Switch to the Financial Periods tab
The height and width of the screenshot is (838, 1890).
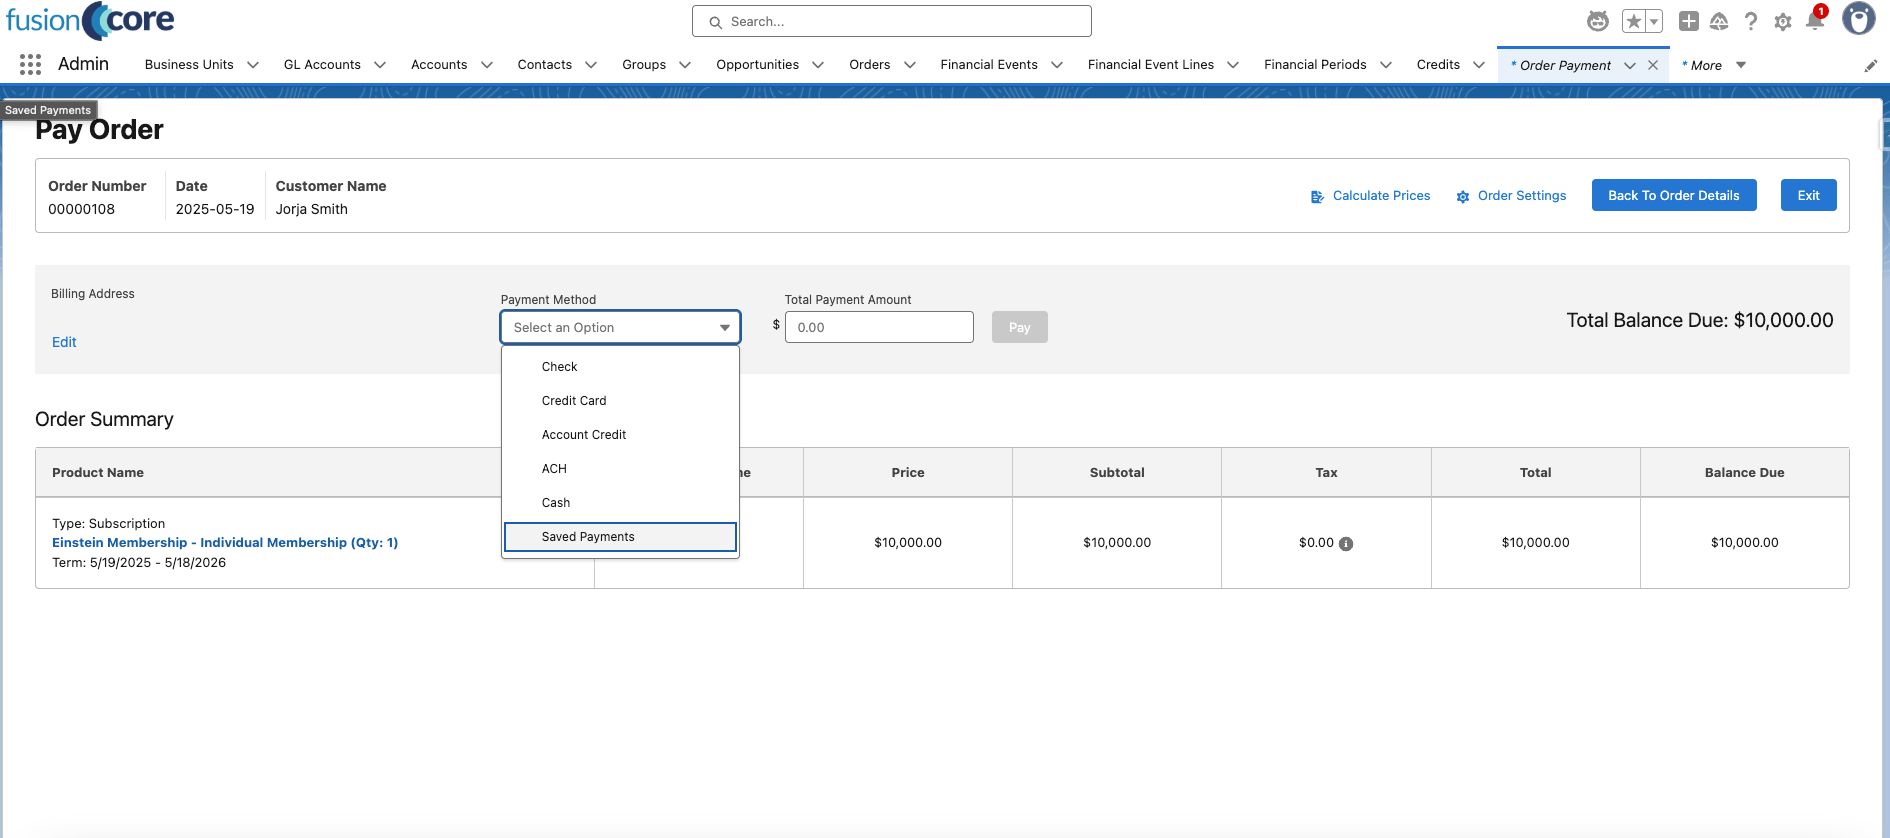[1315, 65]
